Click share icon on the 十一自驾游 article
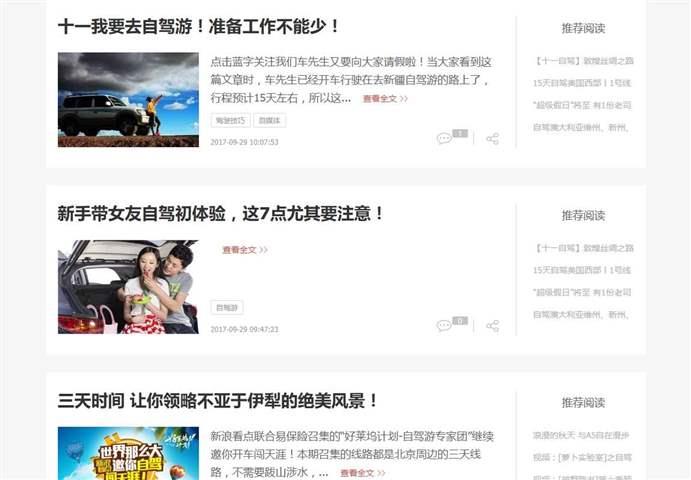The height and width of the screenshot is (480, 691). coord(492,138)
